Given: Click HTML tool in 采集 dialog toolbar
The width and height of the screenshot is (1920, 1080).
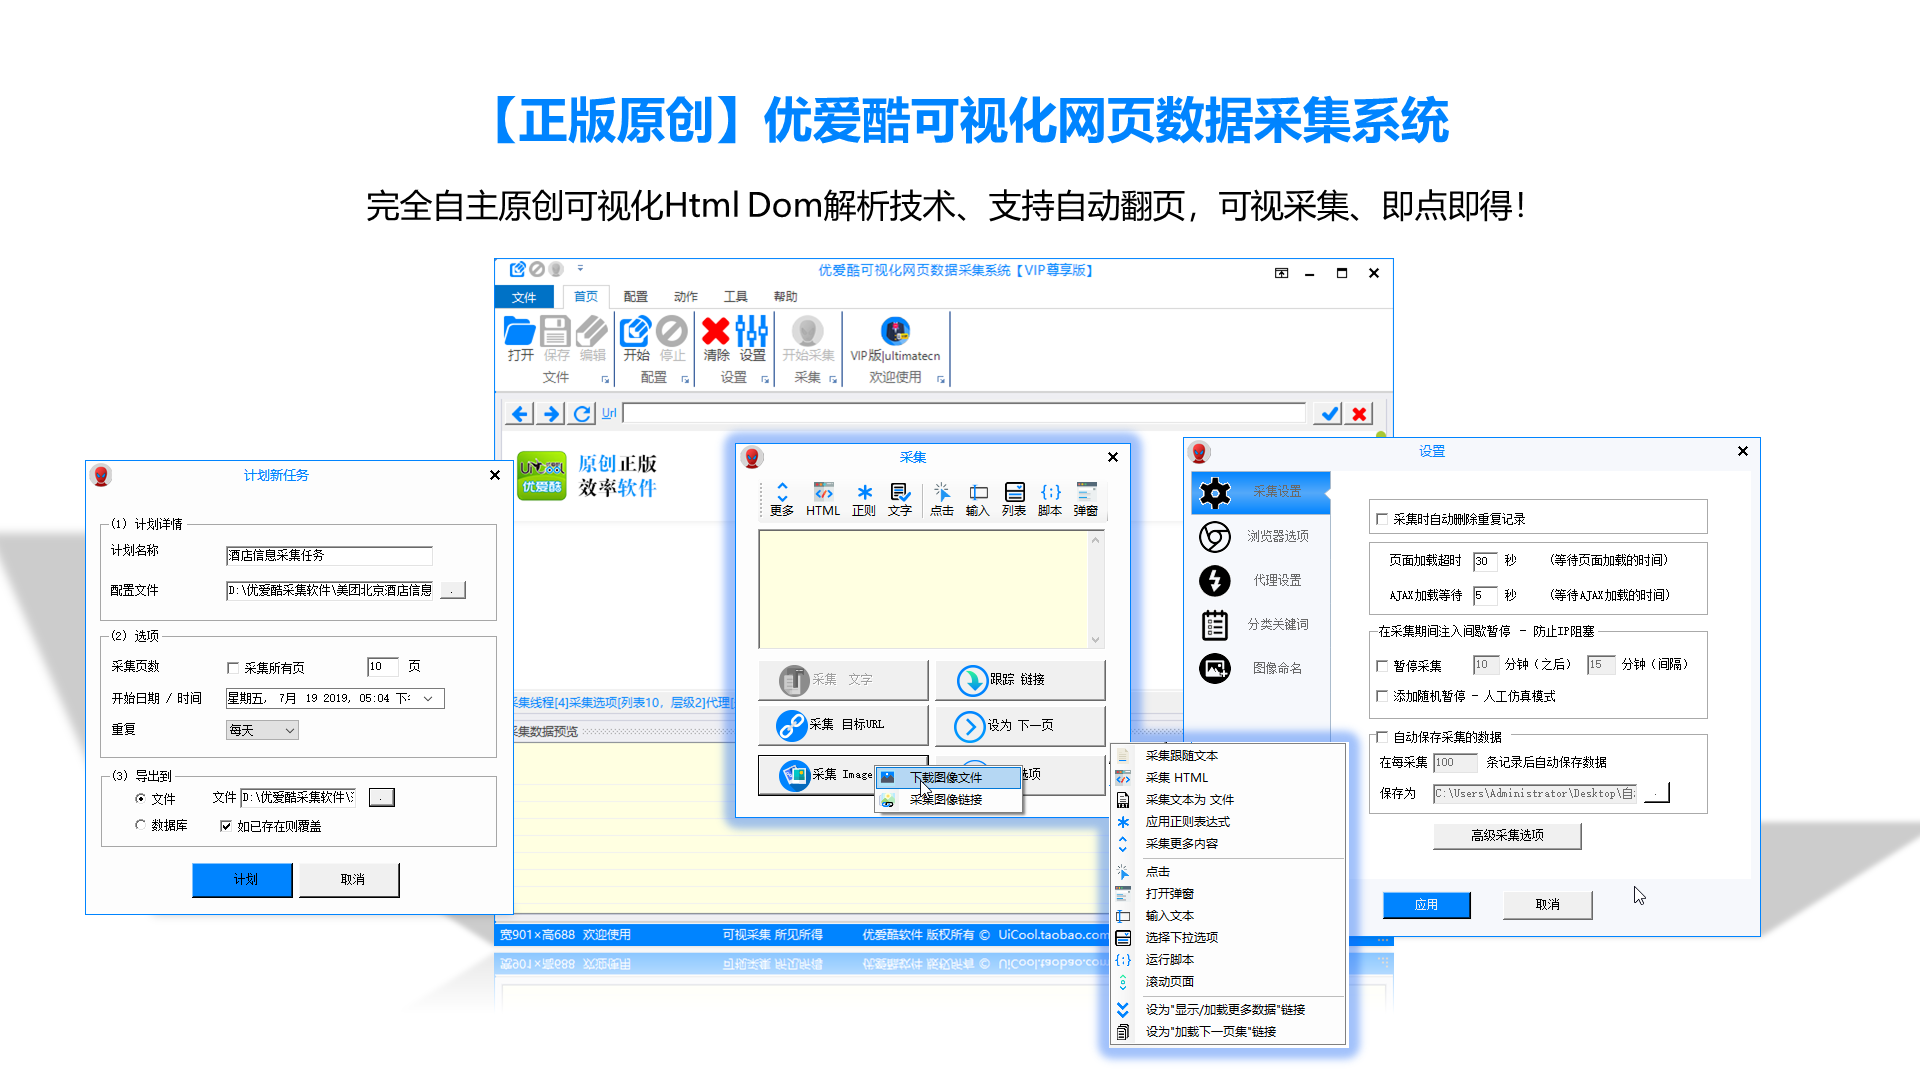Looking at the screenshot, I should coord(823,499).
